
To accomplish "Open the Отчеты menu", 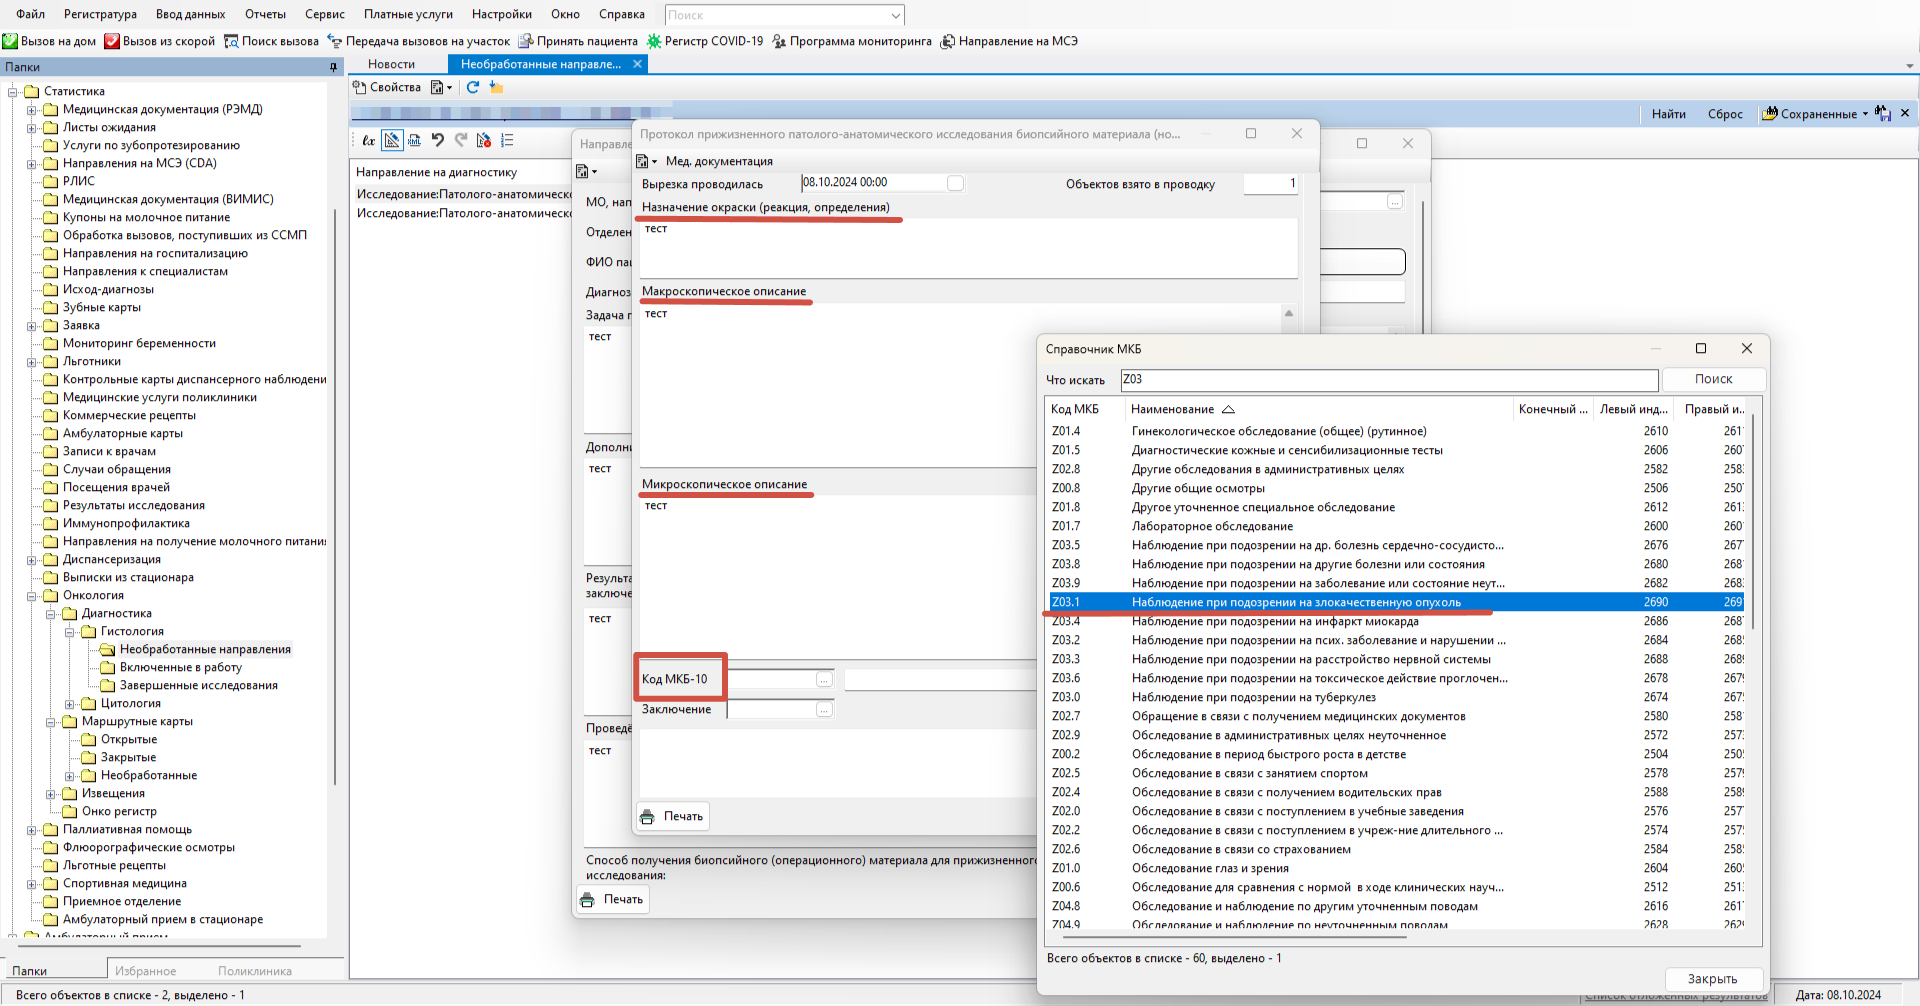I will pos(265,14).
